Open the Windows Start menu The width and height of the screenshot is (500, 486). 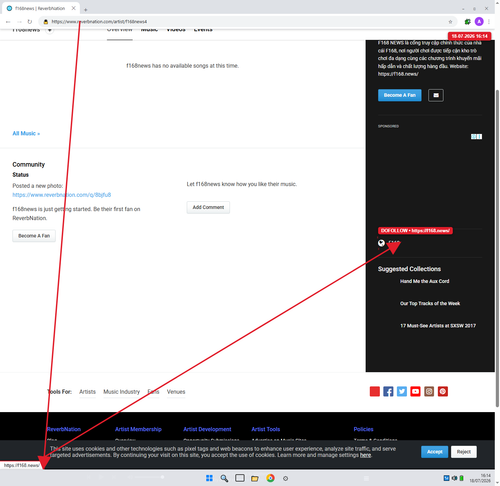[x=209, y=478]
